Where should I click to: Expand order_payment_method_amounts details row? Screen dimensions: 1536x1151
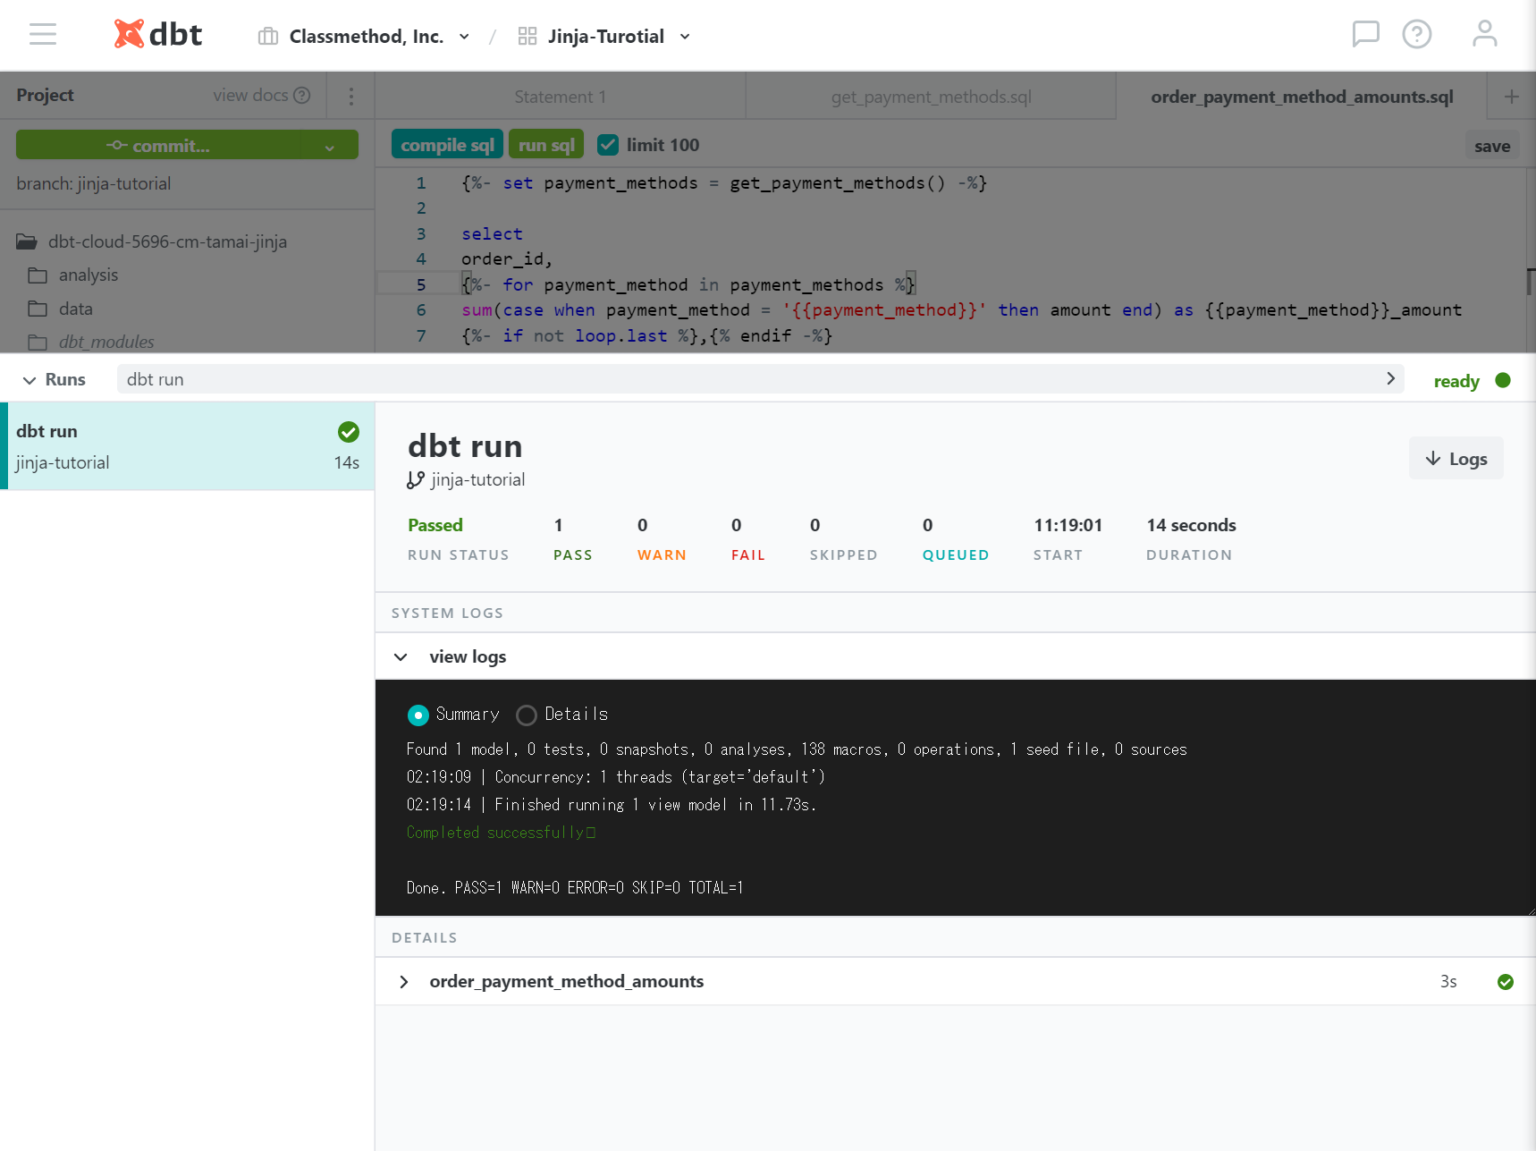(x=404, y=982)
